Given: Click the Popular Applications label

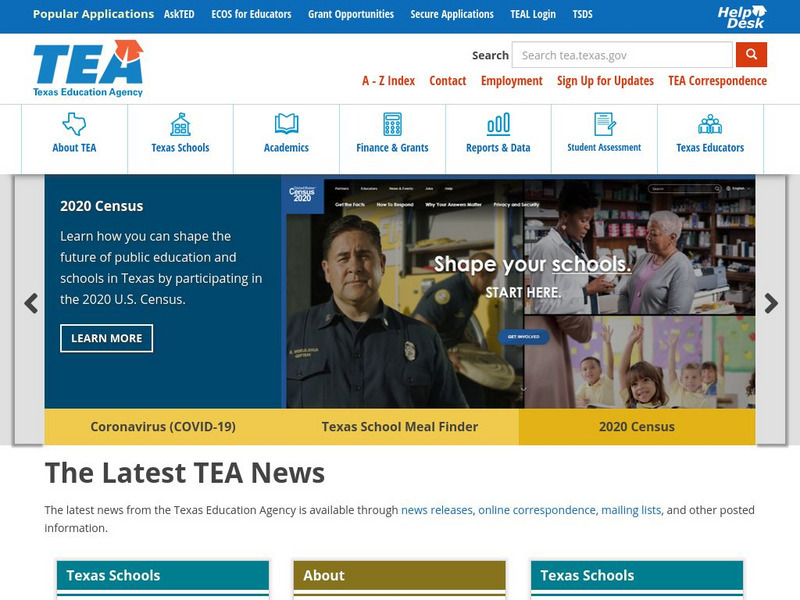Looking at the screenshot, I should pos(93,14).
